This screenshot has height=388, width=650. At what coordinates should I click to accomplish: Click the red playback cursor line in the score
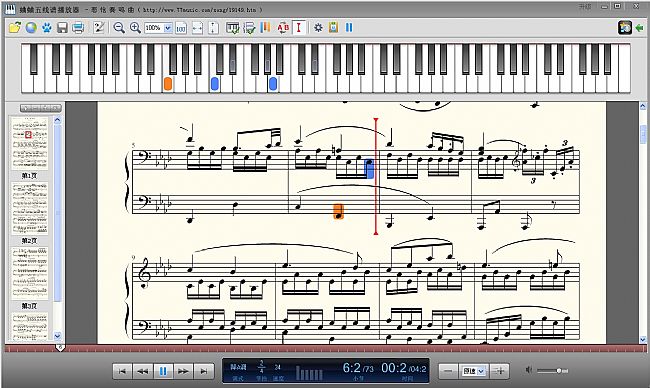[x=376, y=176]
